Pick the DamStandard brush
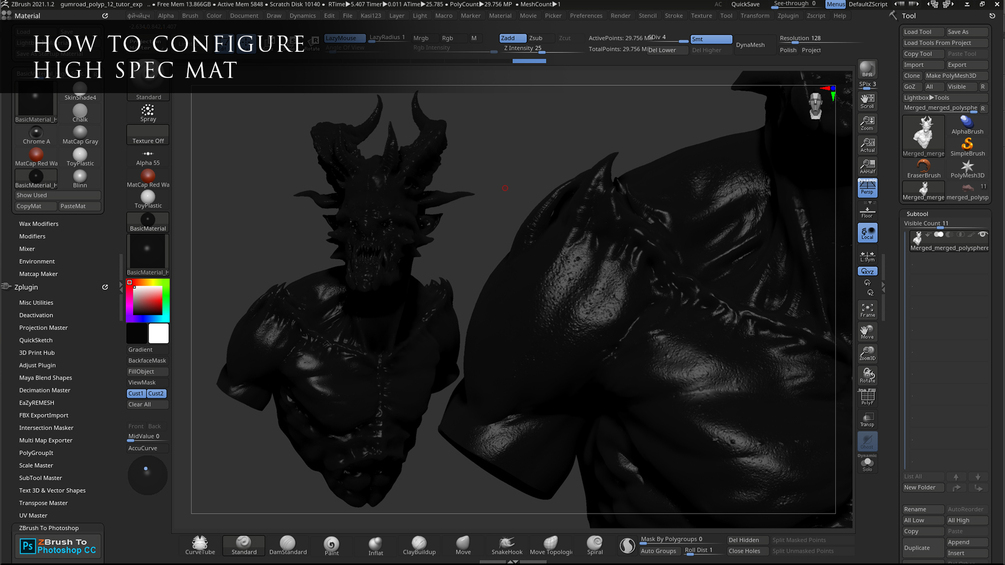 [x=287, y=544]
